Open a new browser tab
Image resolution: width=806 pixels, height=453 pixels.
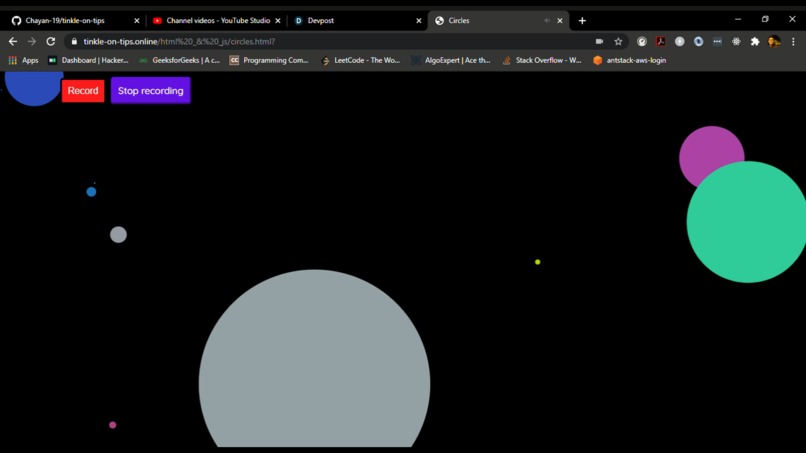click(x=582, y=21)
